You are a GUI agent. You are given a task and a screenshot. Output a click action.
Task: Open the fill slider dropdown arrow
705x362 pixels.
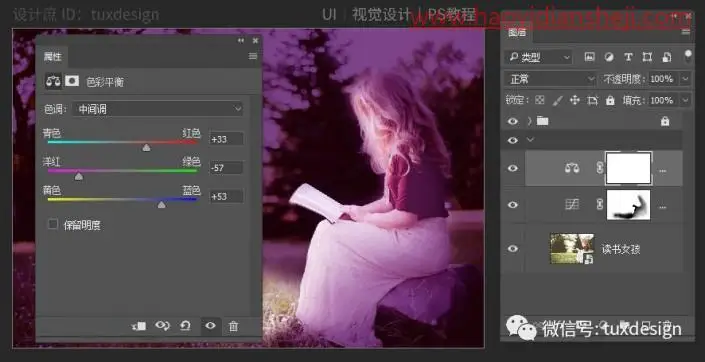point(685,100)
